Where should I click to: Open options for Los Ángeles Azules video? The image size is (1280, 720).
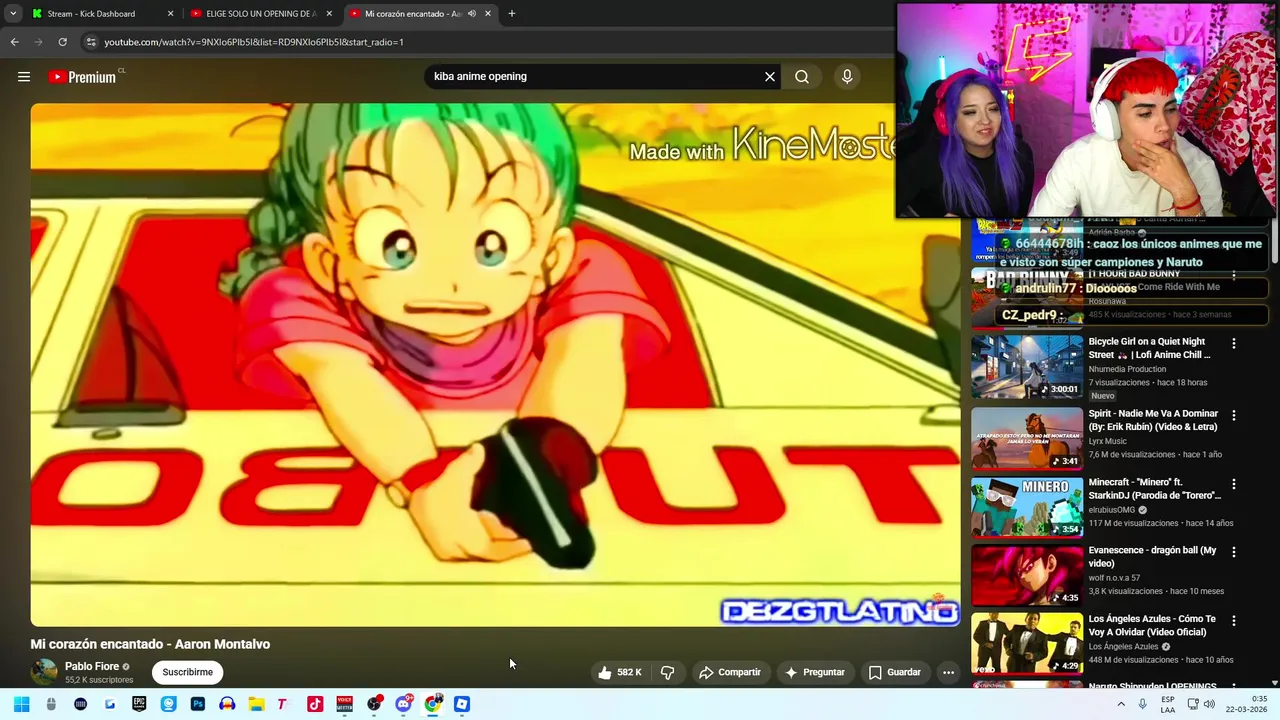[x=1234, y=620]
